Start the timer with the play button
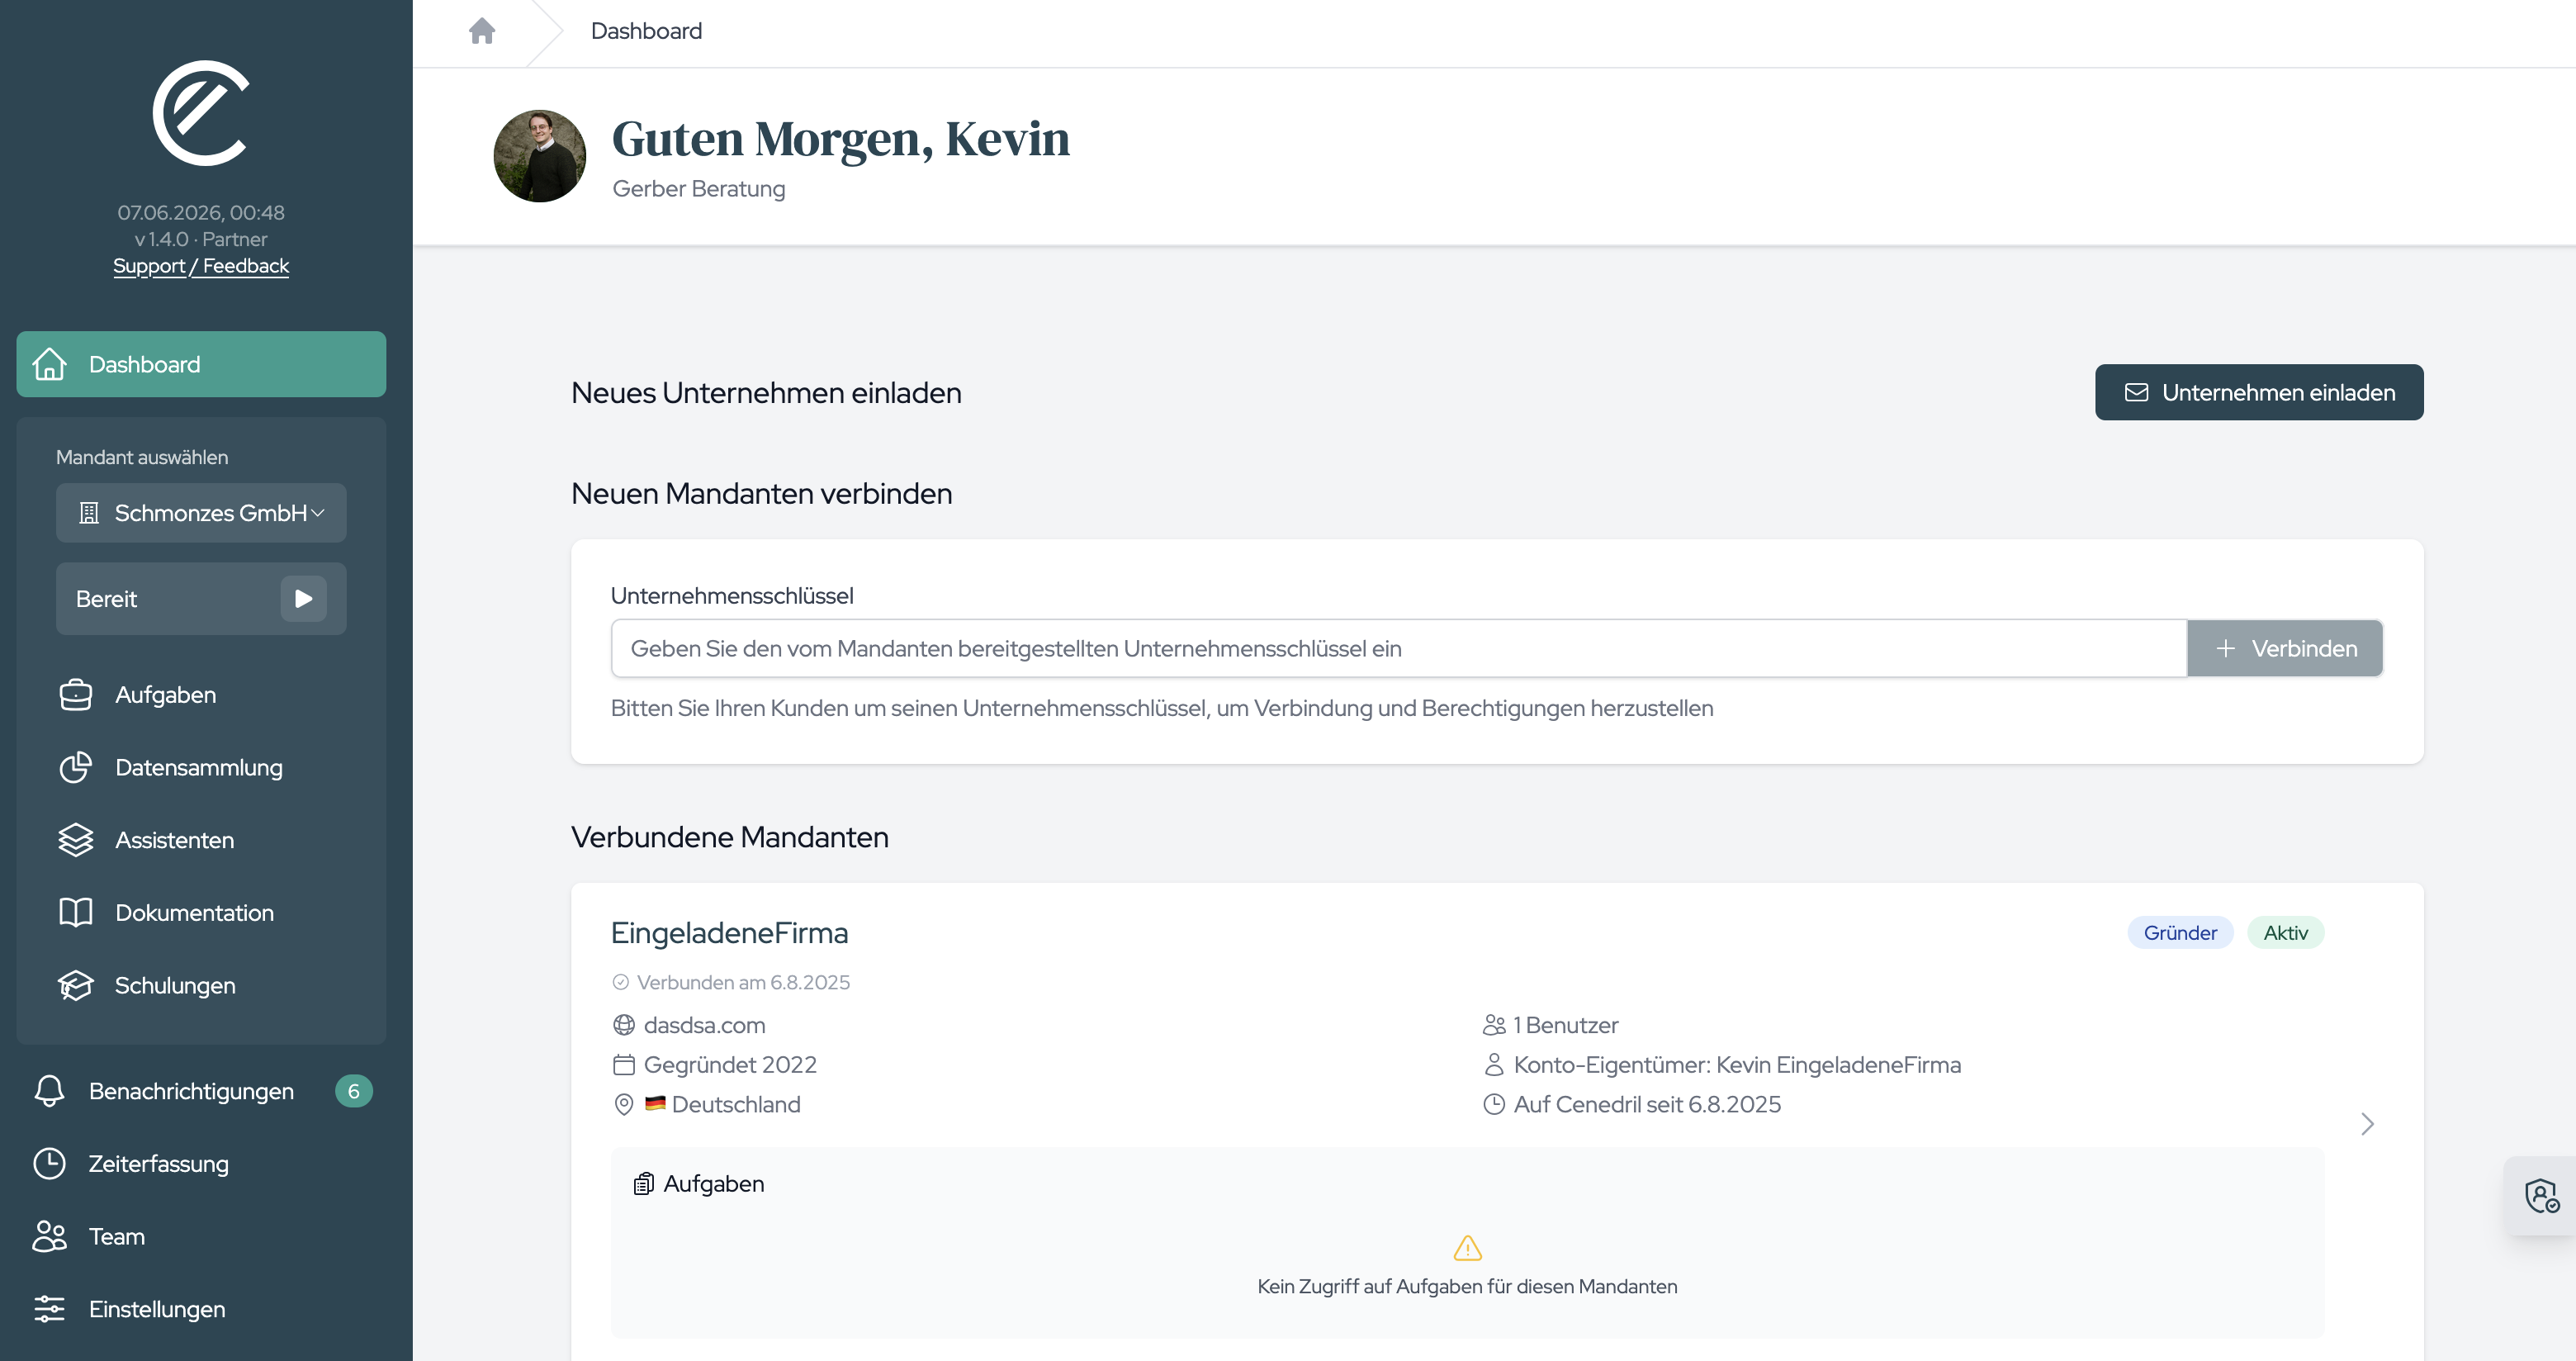 point(304,599)
